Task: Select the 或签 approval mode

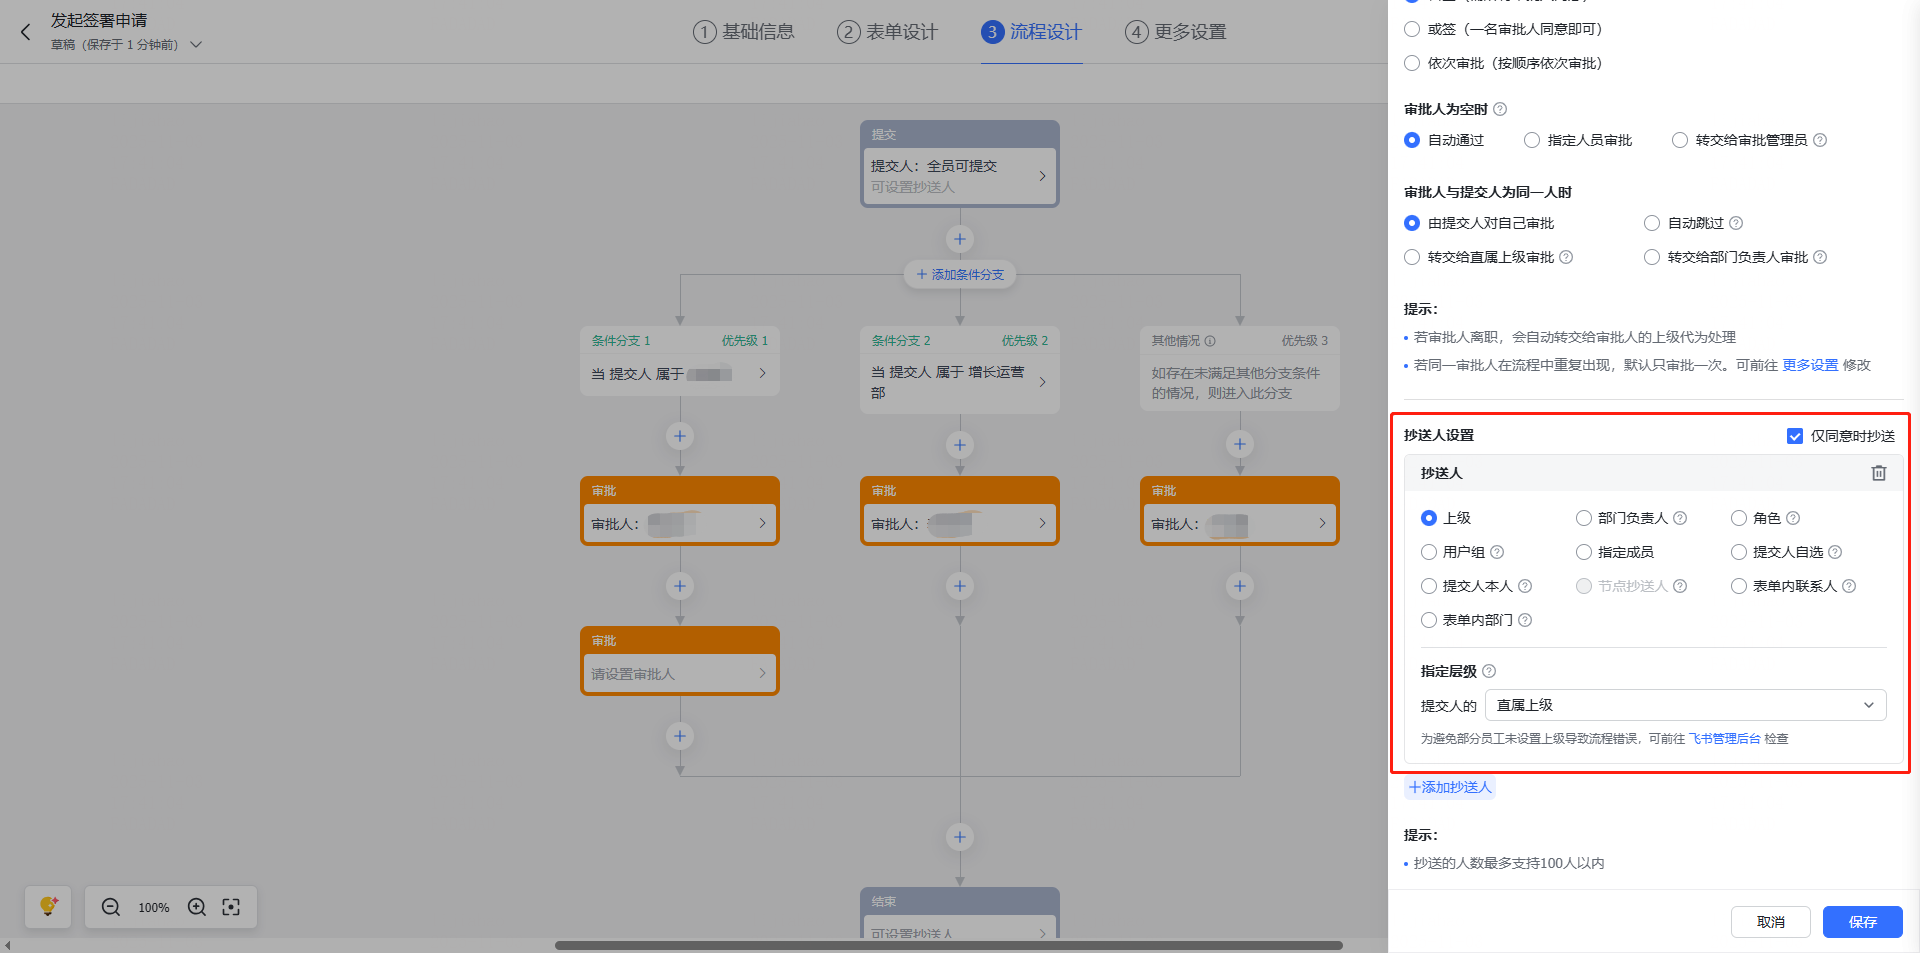Action: 1412,29
